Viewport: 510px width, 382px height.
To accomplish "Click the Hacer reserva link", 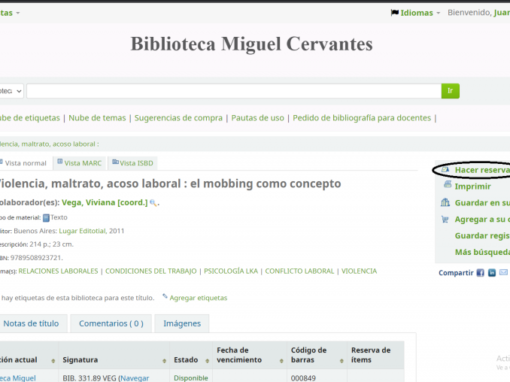I will 482,170.
